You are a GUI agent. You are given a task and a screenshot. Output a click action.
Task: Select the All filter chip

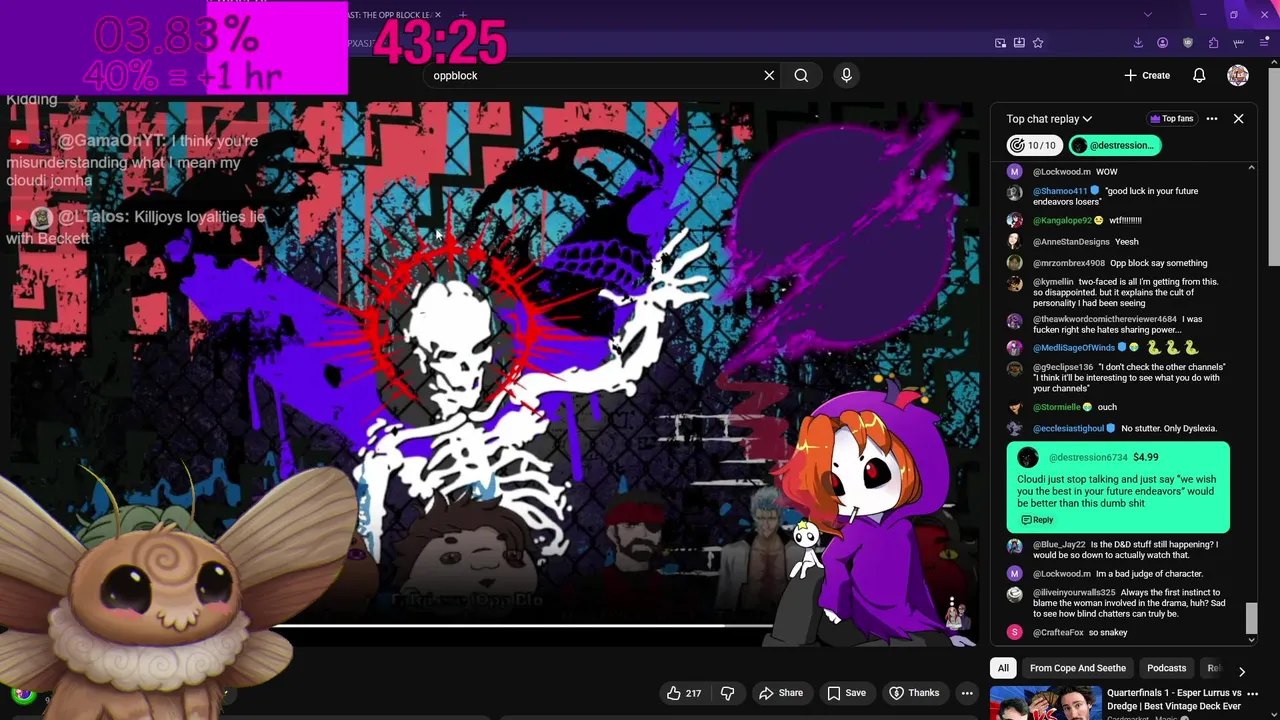point(1003,668)
